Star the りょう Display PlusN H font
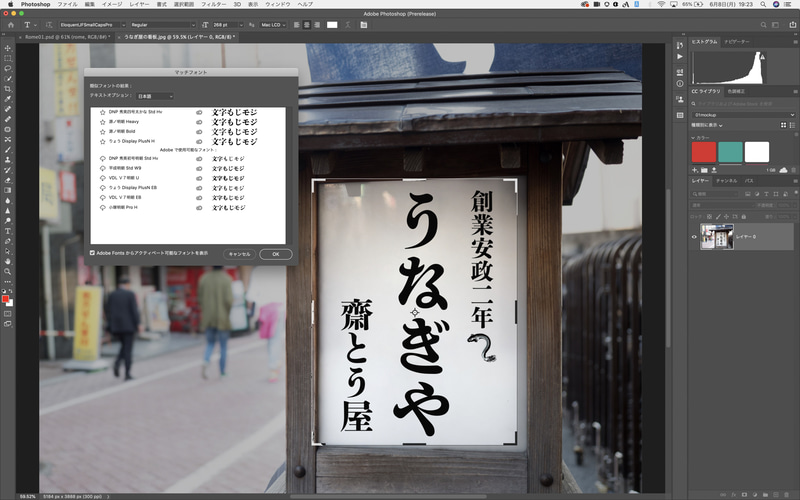Image resolution: width=800 pixels, height=500 pixels. tap(103, 141)
